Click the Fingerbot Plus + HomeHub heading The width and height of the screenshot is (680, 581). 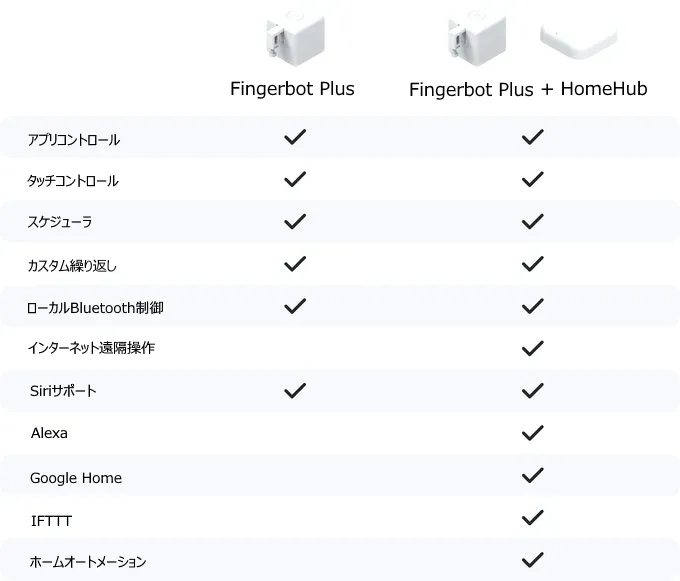coord(528,90)
